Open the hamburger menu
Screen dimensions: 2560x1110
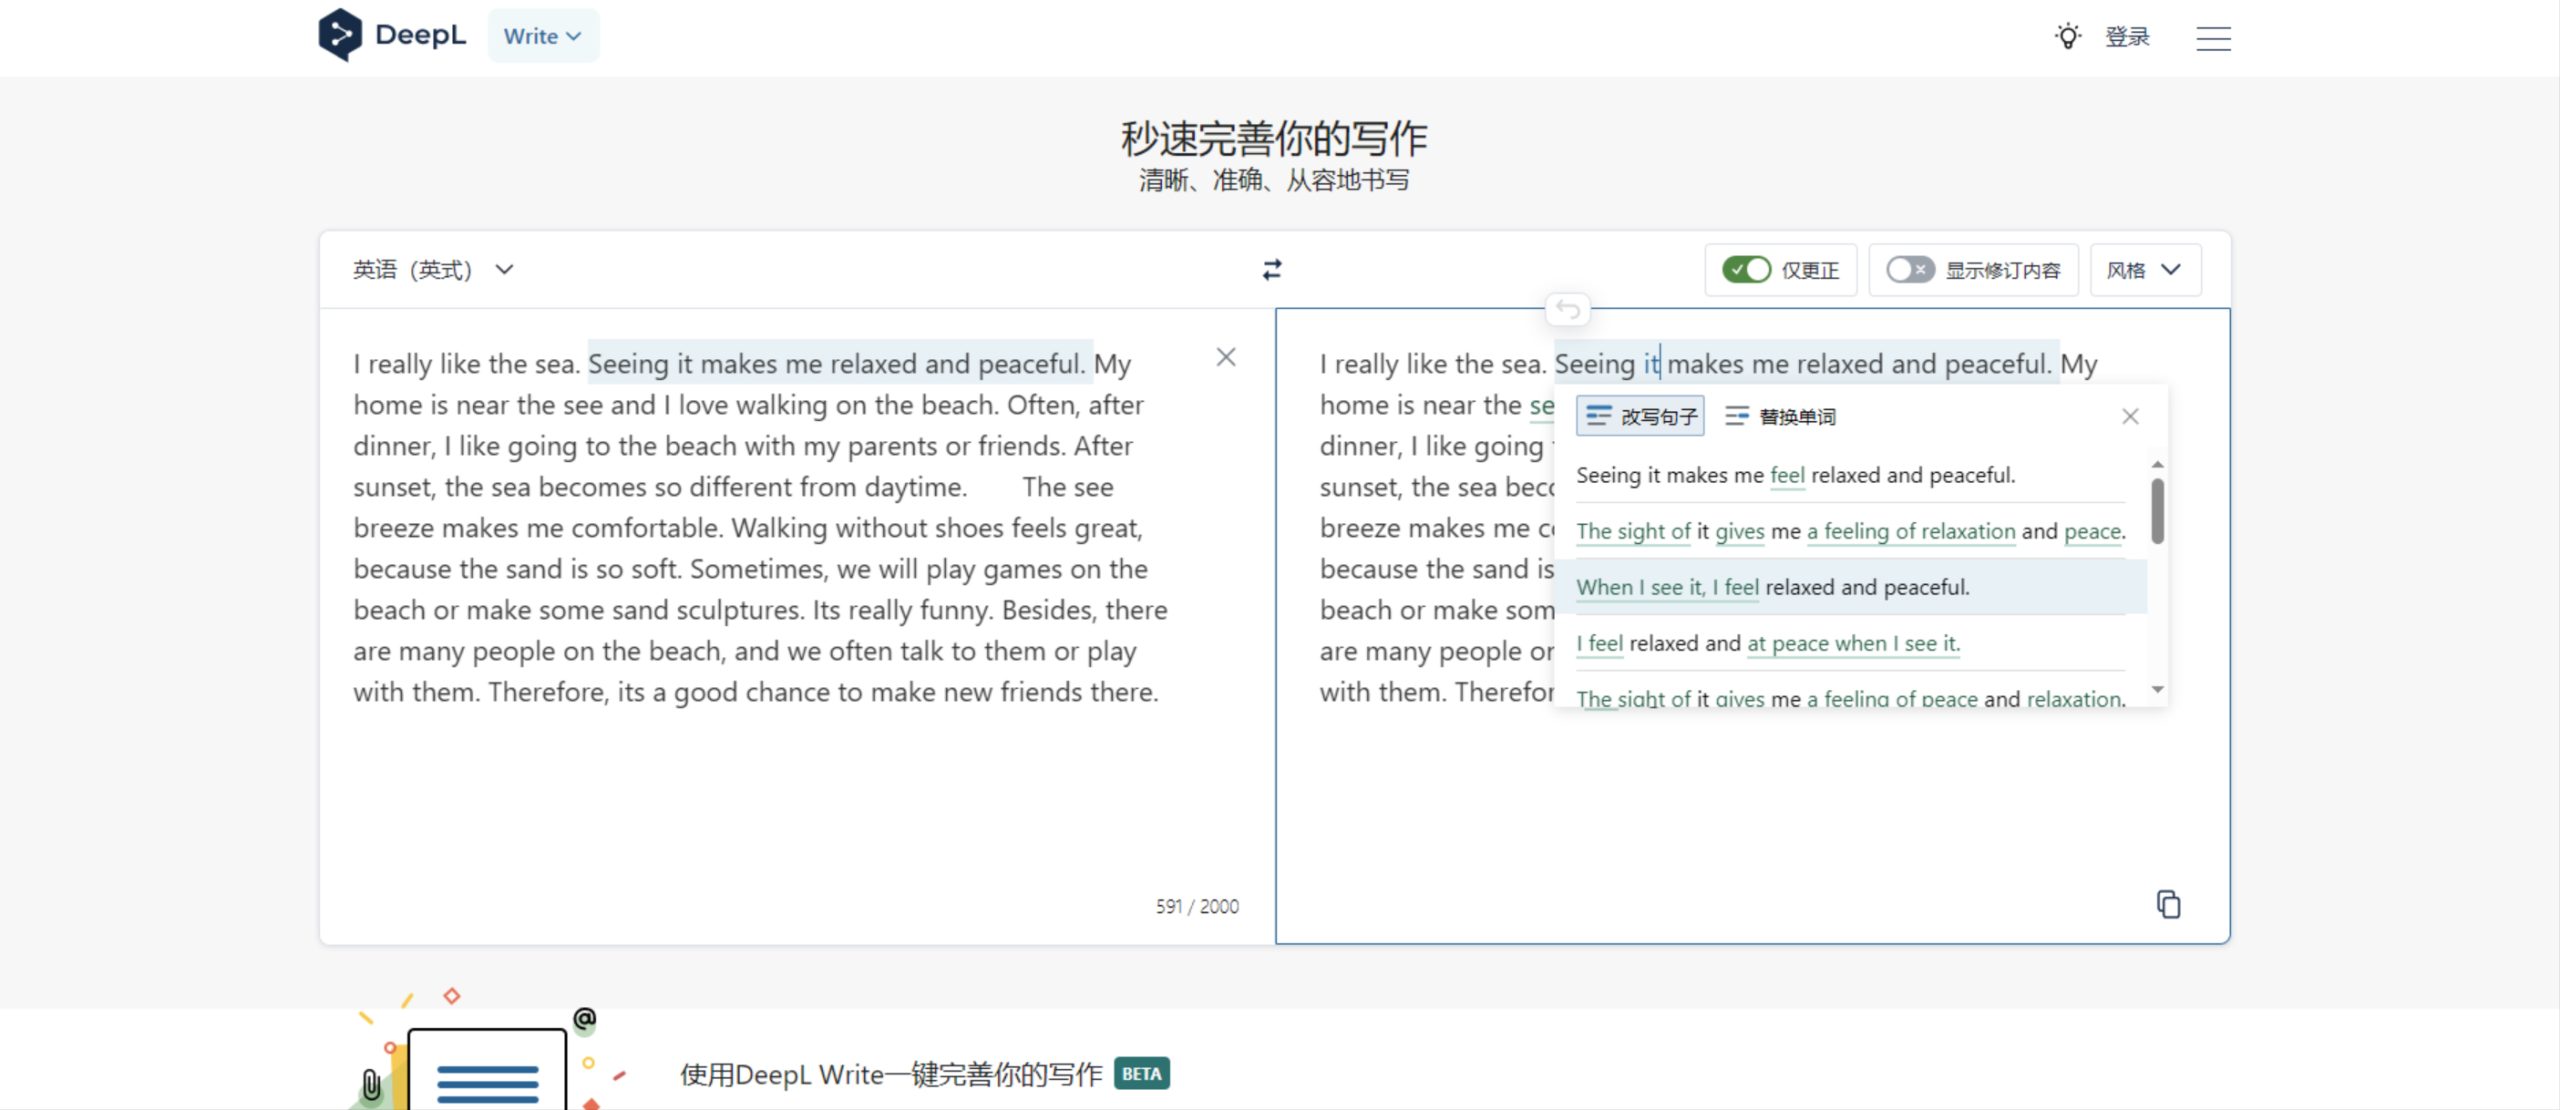click(x=2213, y=38)
